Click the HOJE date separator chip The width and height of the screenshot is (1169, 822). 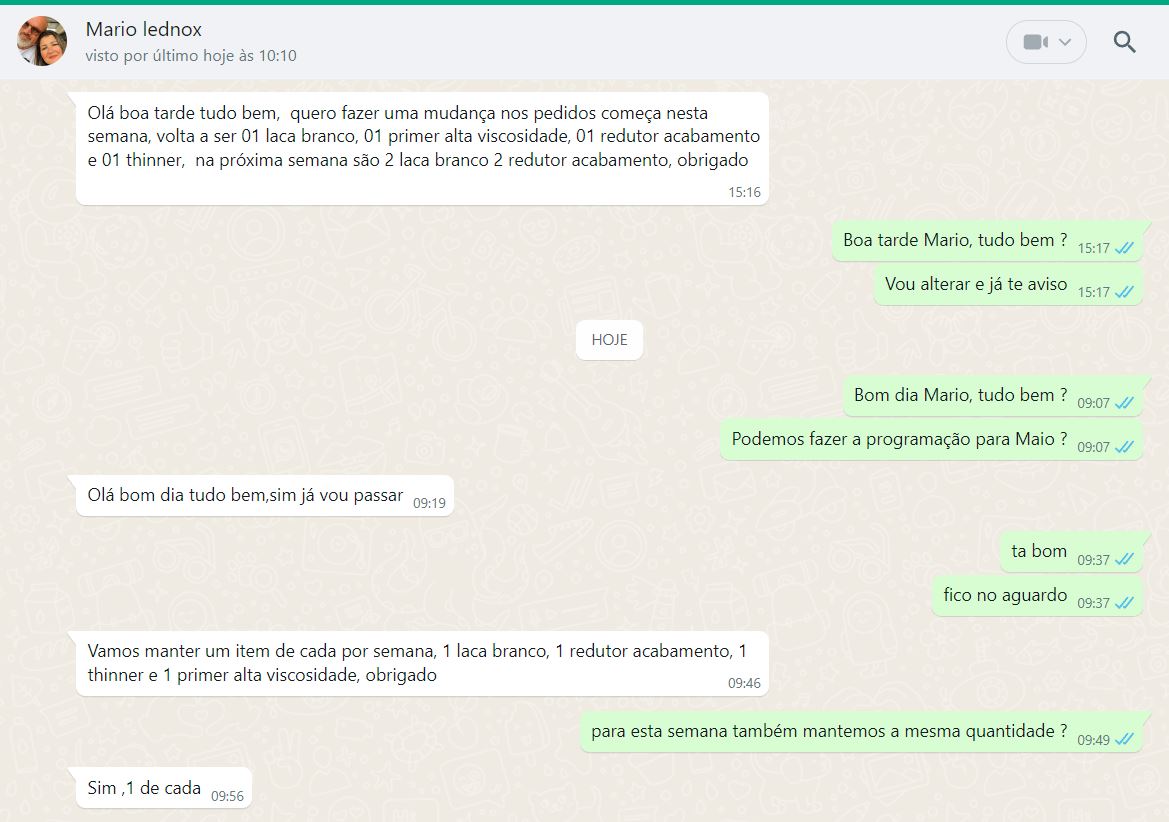point(609,340)
